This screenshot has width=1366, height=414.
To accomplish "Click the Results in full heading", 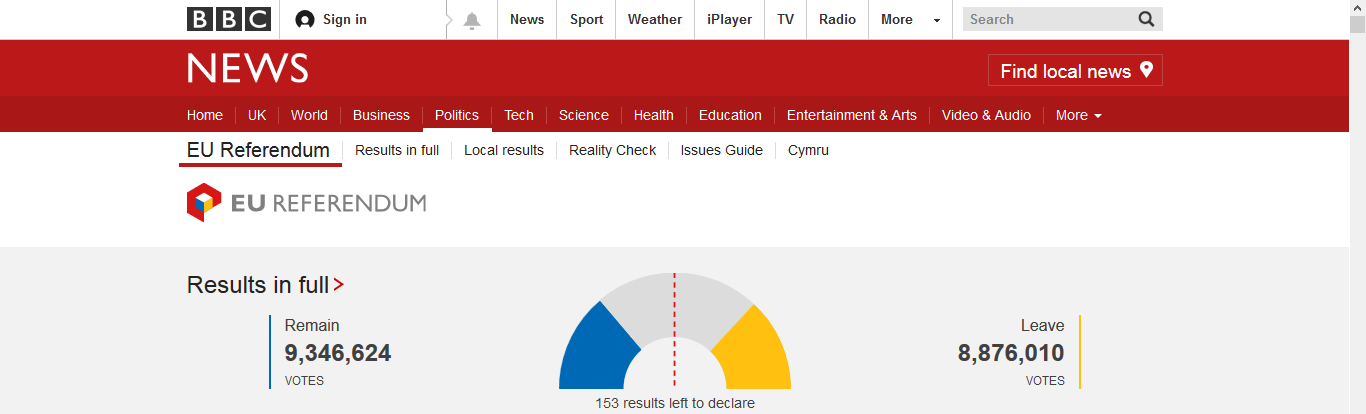I will point(258,285).
